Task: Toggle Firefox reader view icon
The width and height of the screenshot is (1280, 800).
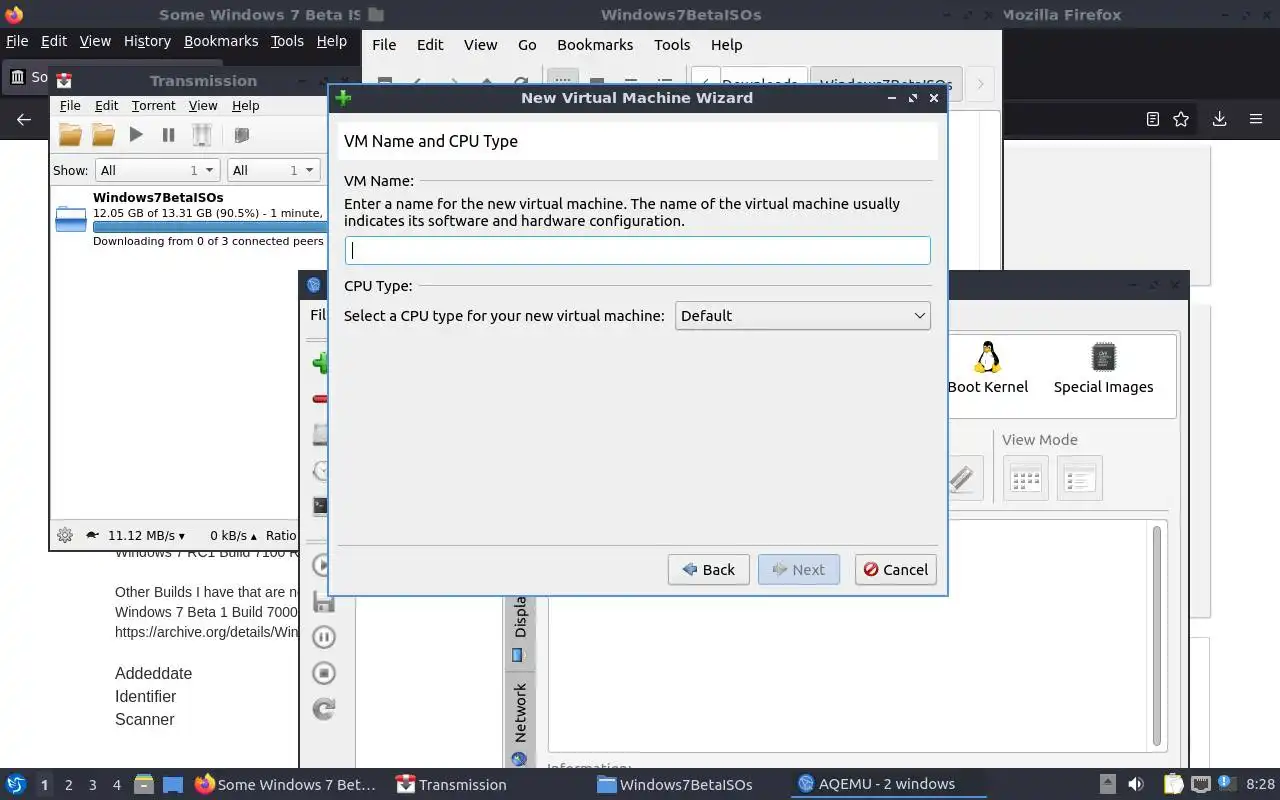Action: pyautogui.click(x=1152, y=119)
